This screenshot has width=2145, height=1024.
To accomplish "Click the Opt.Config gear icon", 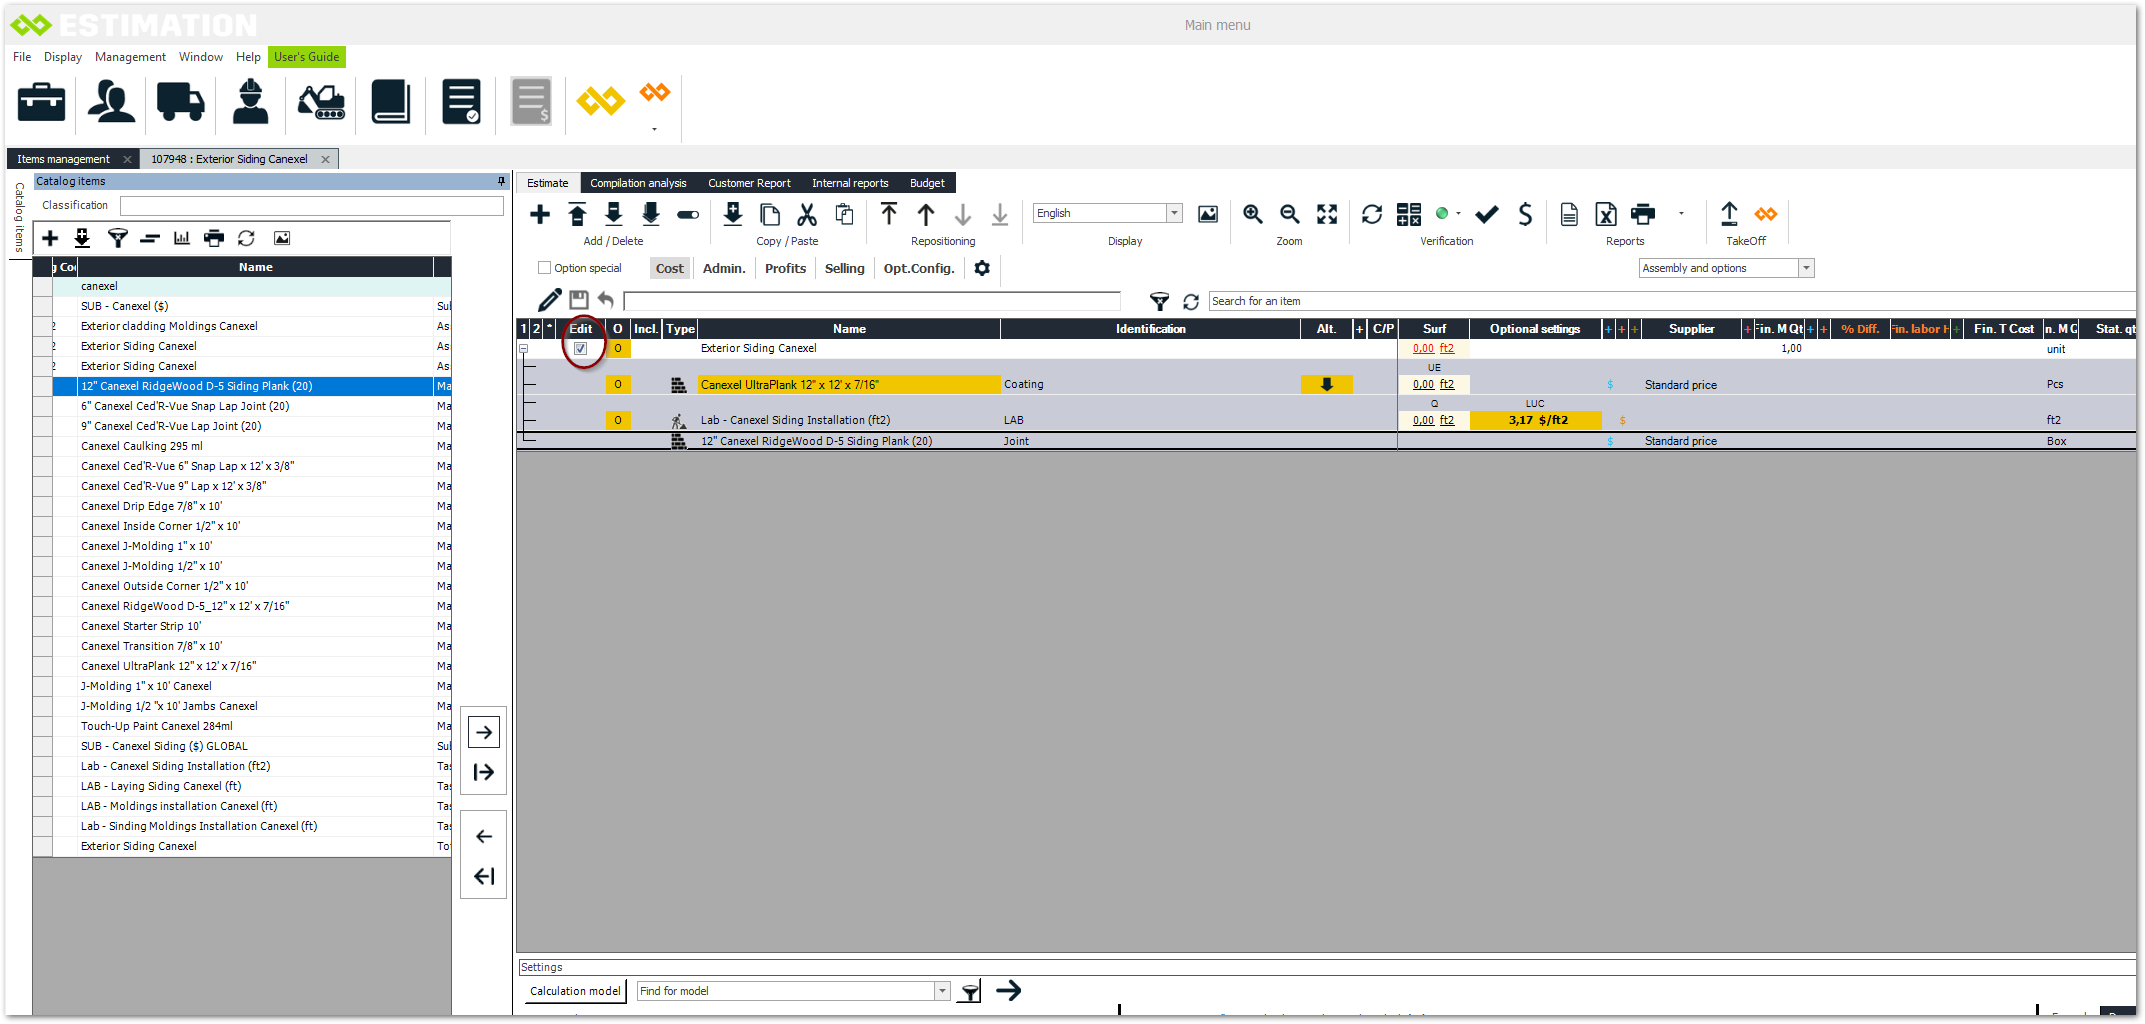I will 982,268.
